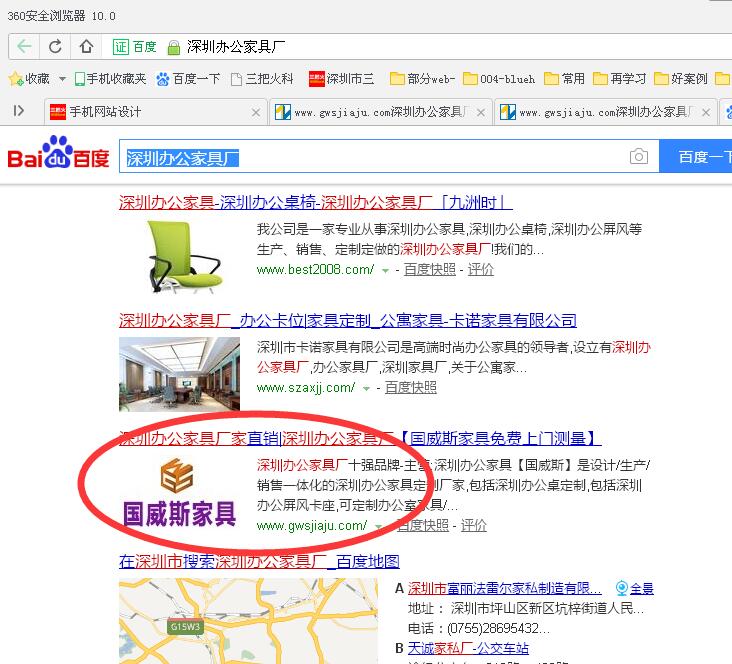Open 百度快照 for www.szaxjj.com result

point(411,388)
